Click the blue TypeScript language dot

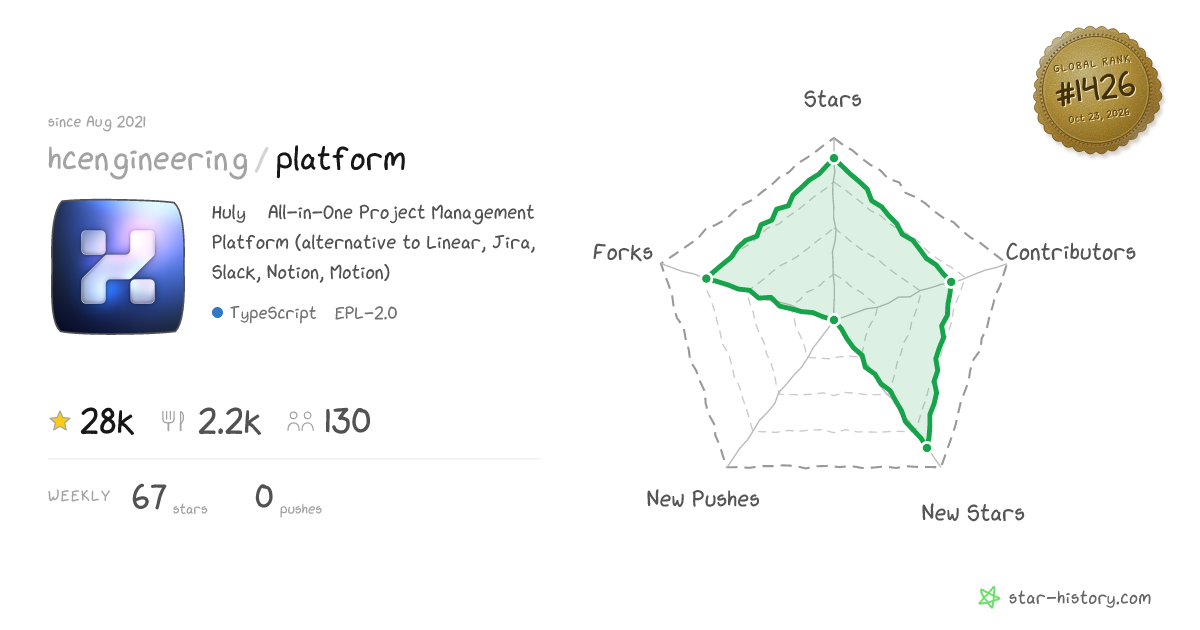point(217,313)
